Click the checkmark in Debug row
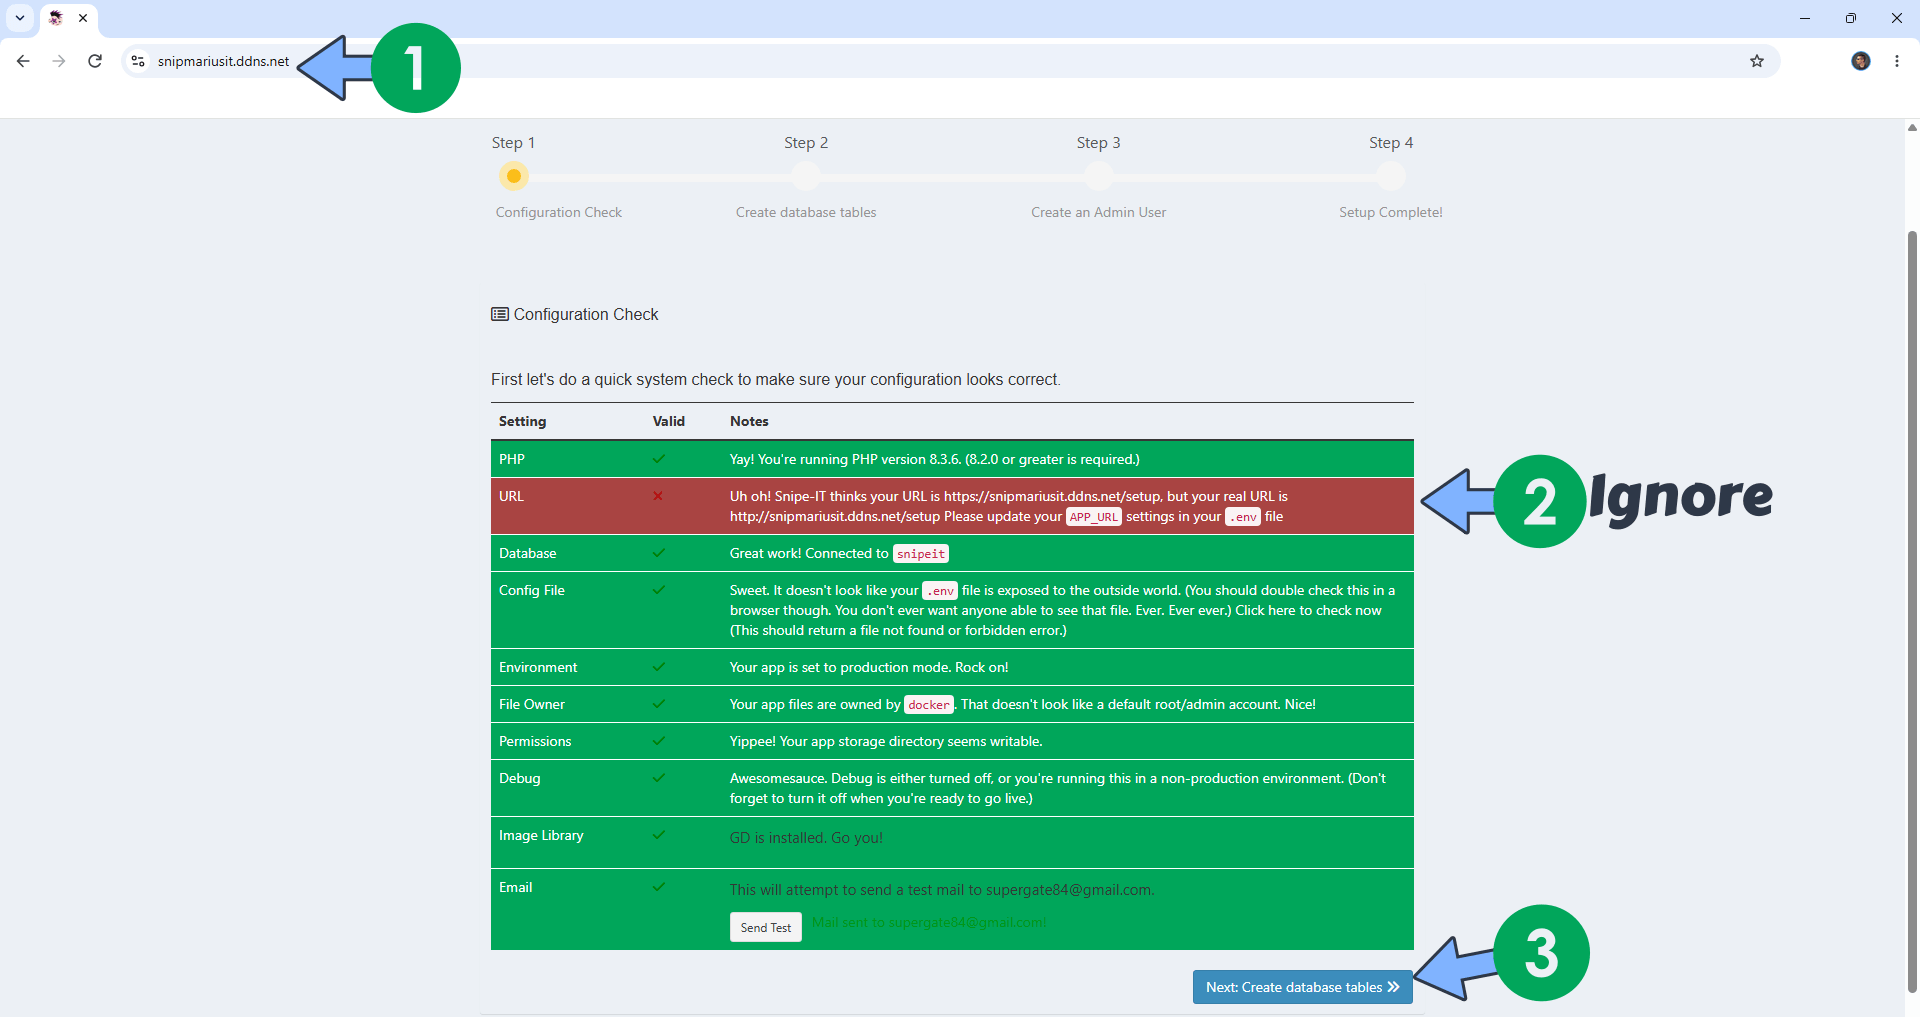The image size is (1920, 1017). click(659, 778)
